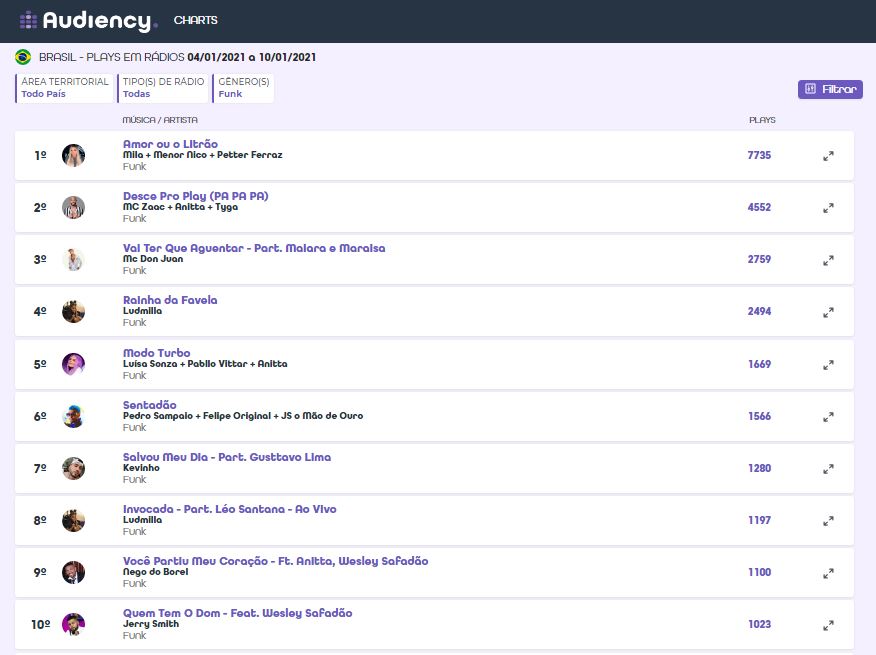Open song Amor ou o Litrão
The image size is (876, 655).
click(170, 144)
